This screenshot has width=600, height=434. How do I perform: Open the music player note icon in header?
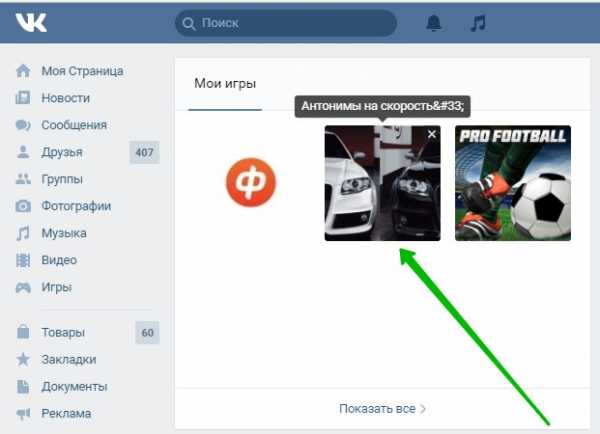(x=478, y=23)
